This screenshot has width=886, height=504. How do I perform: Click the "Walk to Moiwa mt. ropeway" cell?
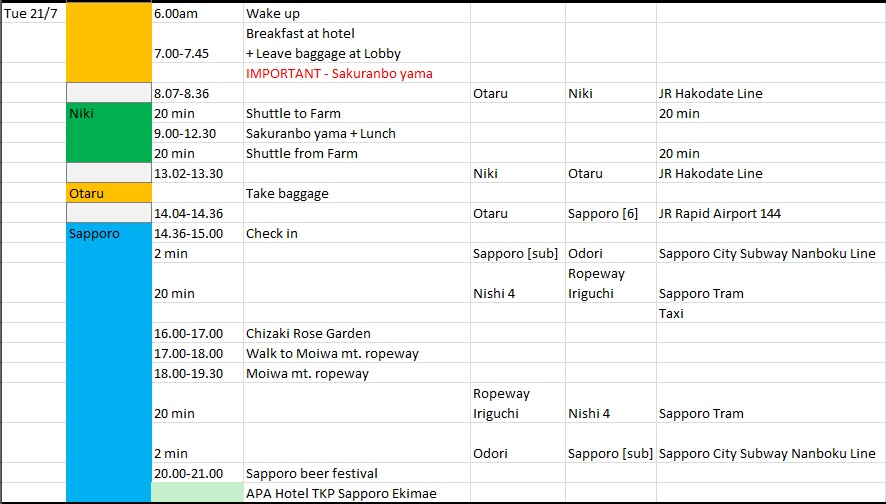pyautogui.click(x=332, y=353)
